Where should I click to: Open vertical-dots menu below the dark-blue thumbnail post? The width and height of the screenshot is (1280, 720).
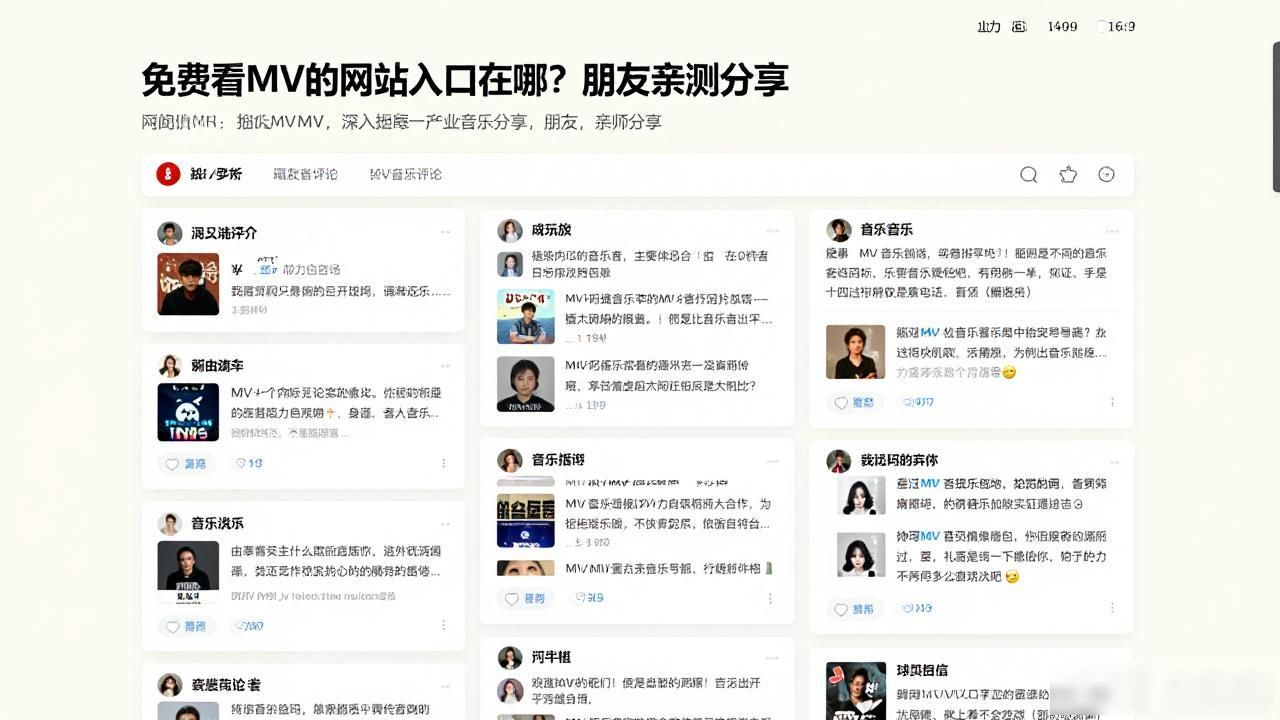coord(770,598)
